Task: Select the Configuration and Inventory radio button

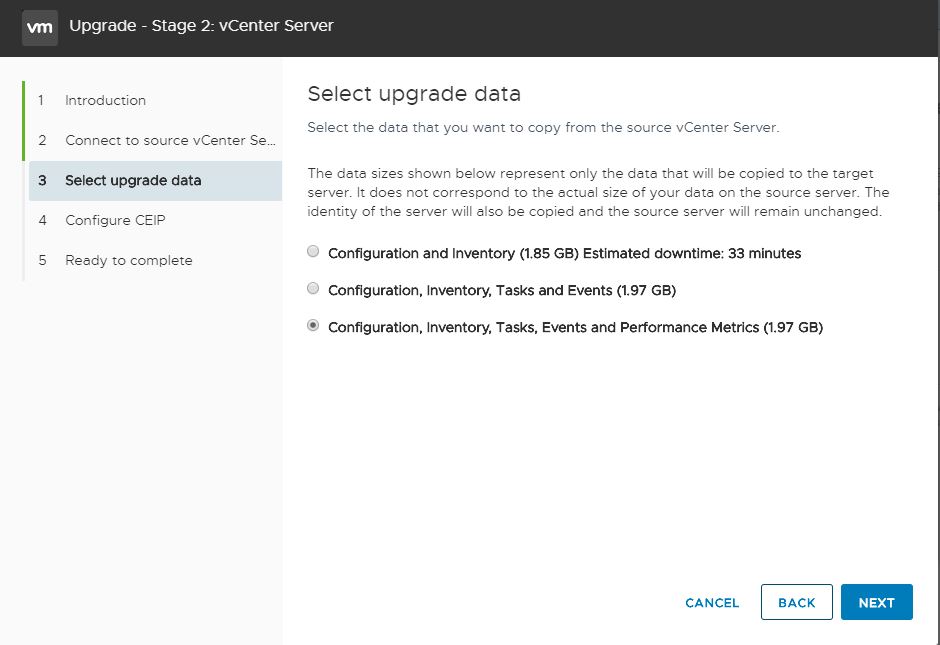Action: 313,251
